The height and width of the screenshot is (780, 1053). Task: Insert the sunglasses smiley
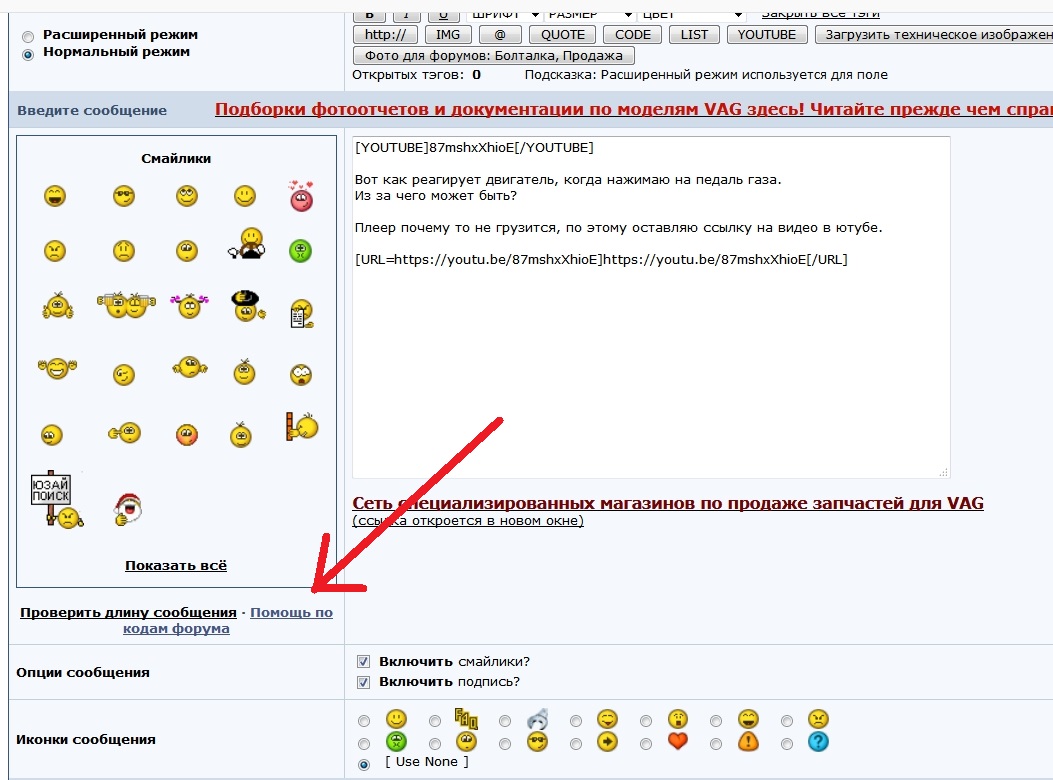(x=123, y=196)
